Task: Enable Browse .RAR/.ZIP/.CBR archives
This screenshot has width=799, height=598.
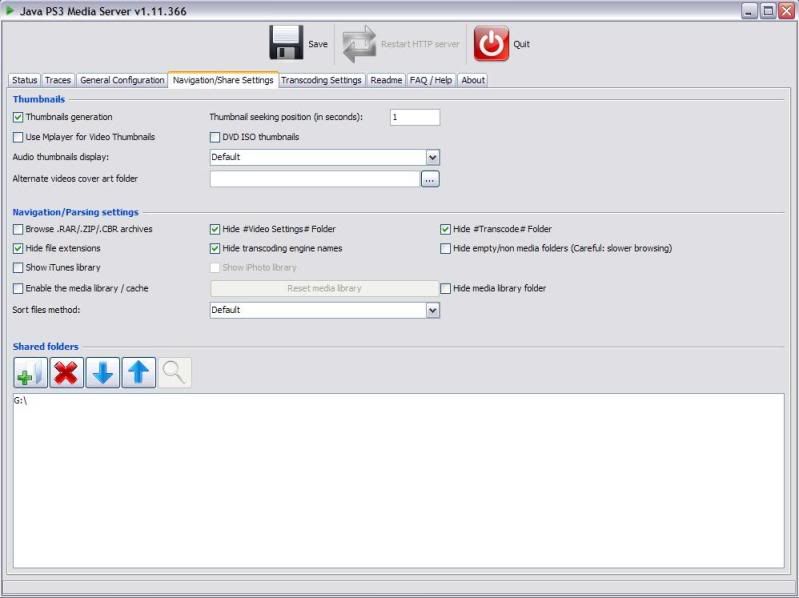Action: pyautogui.click(x=18, y=229)
